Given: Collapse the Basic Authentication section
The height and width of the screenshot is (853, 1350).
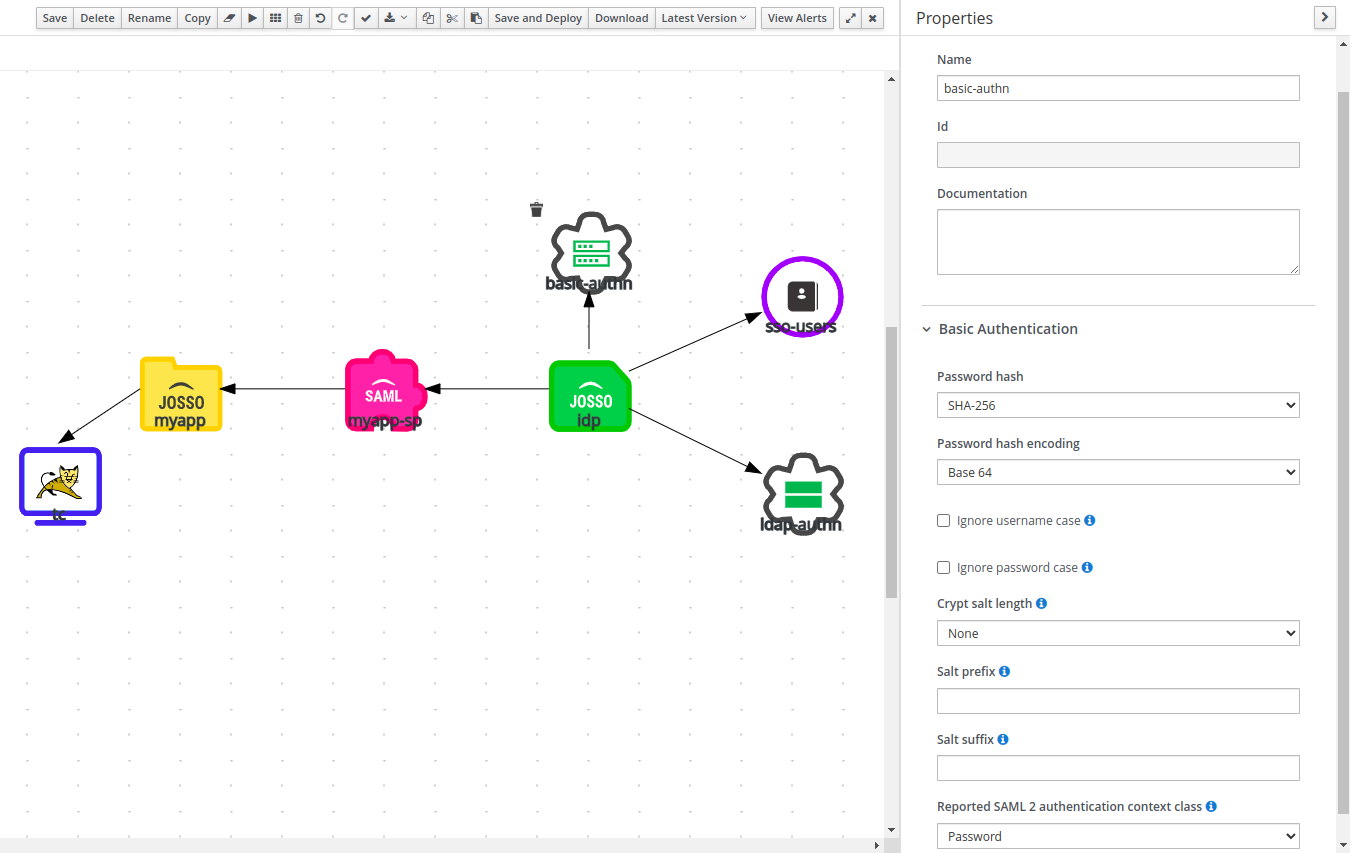Looking at the screenshot, I should tap(927, 329).
